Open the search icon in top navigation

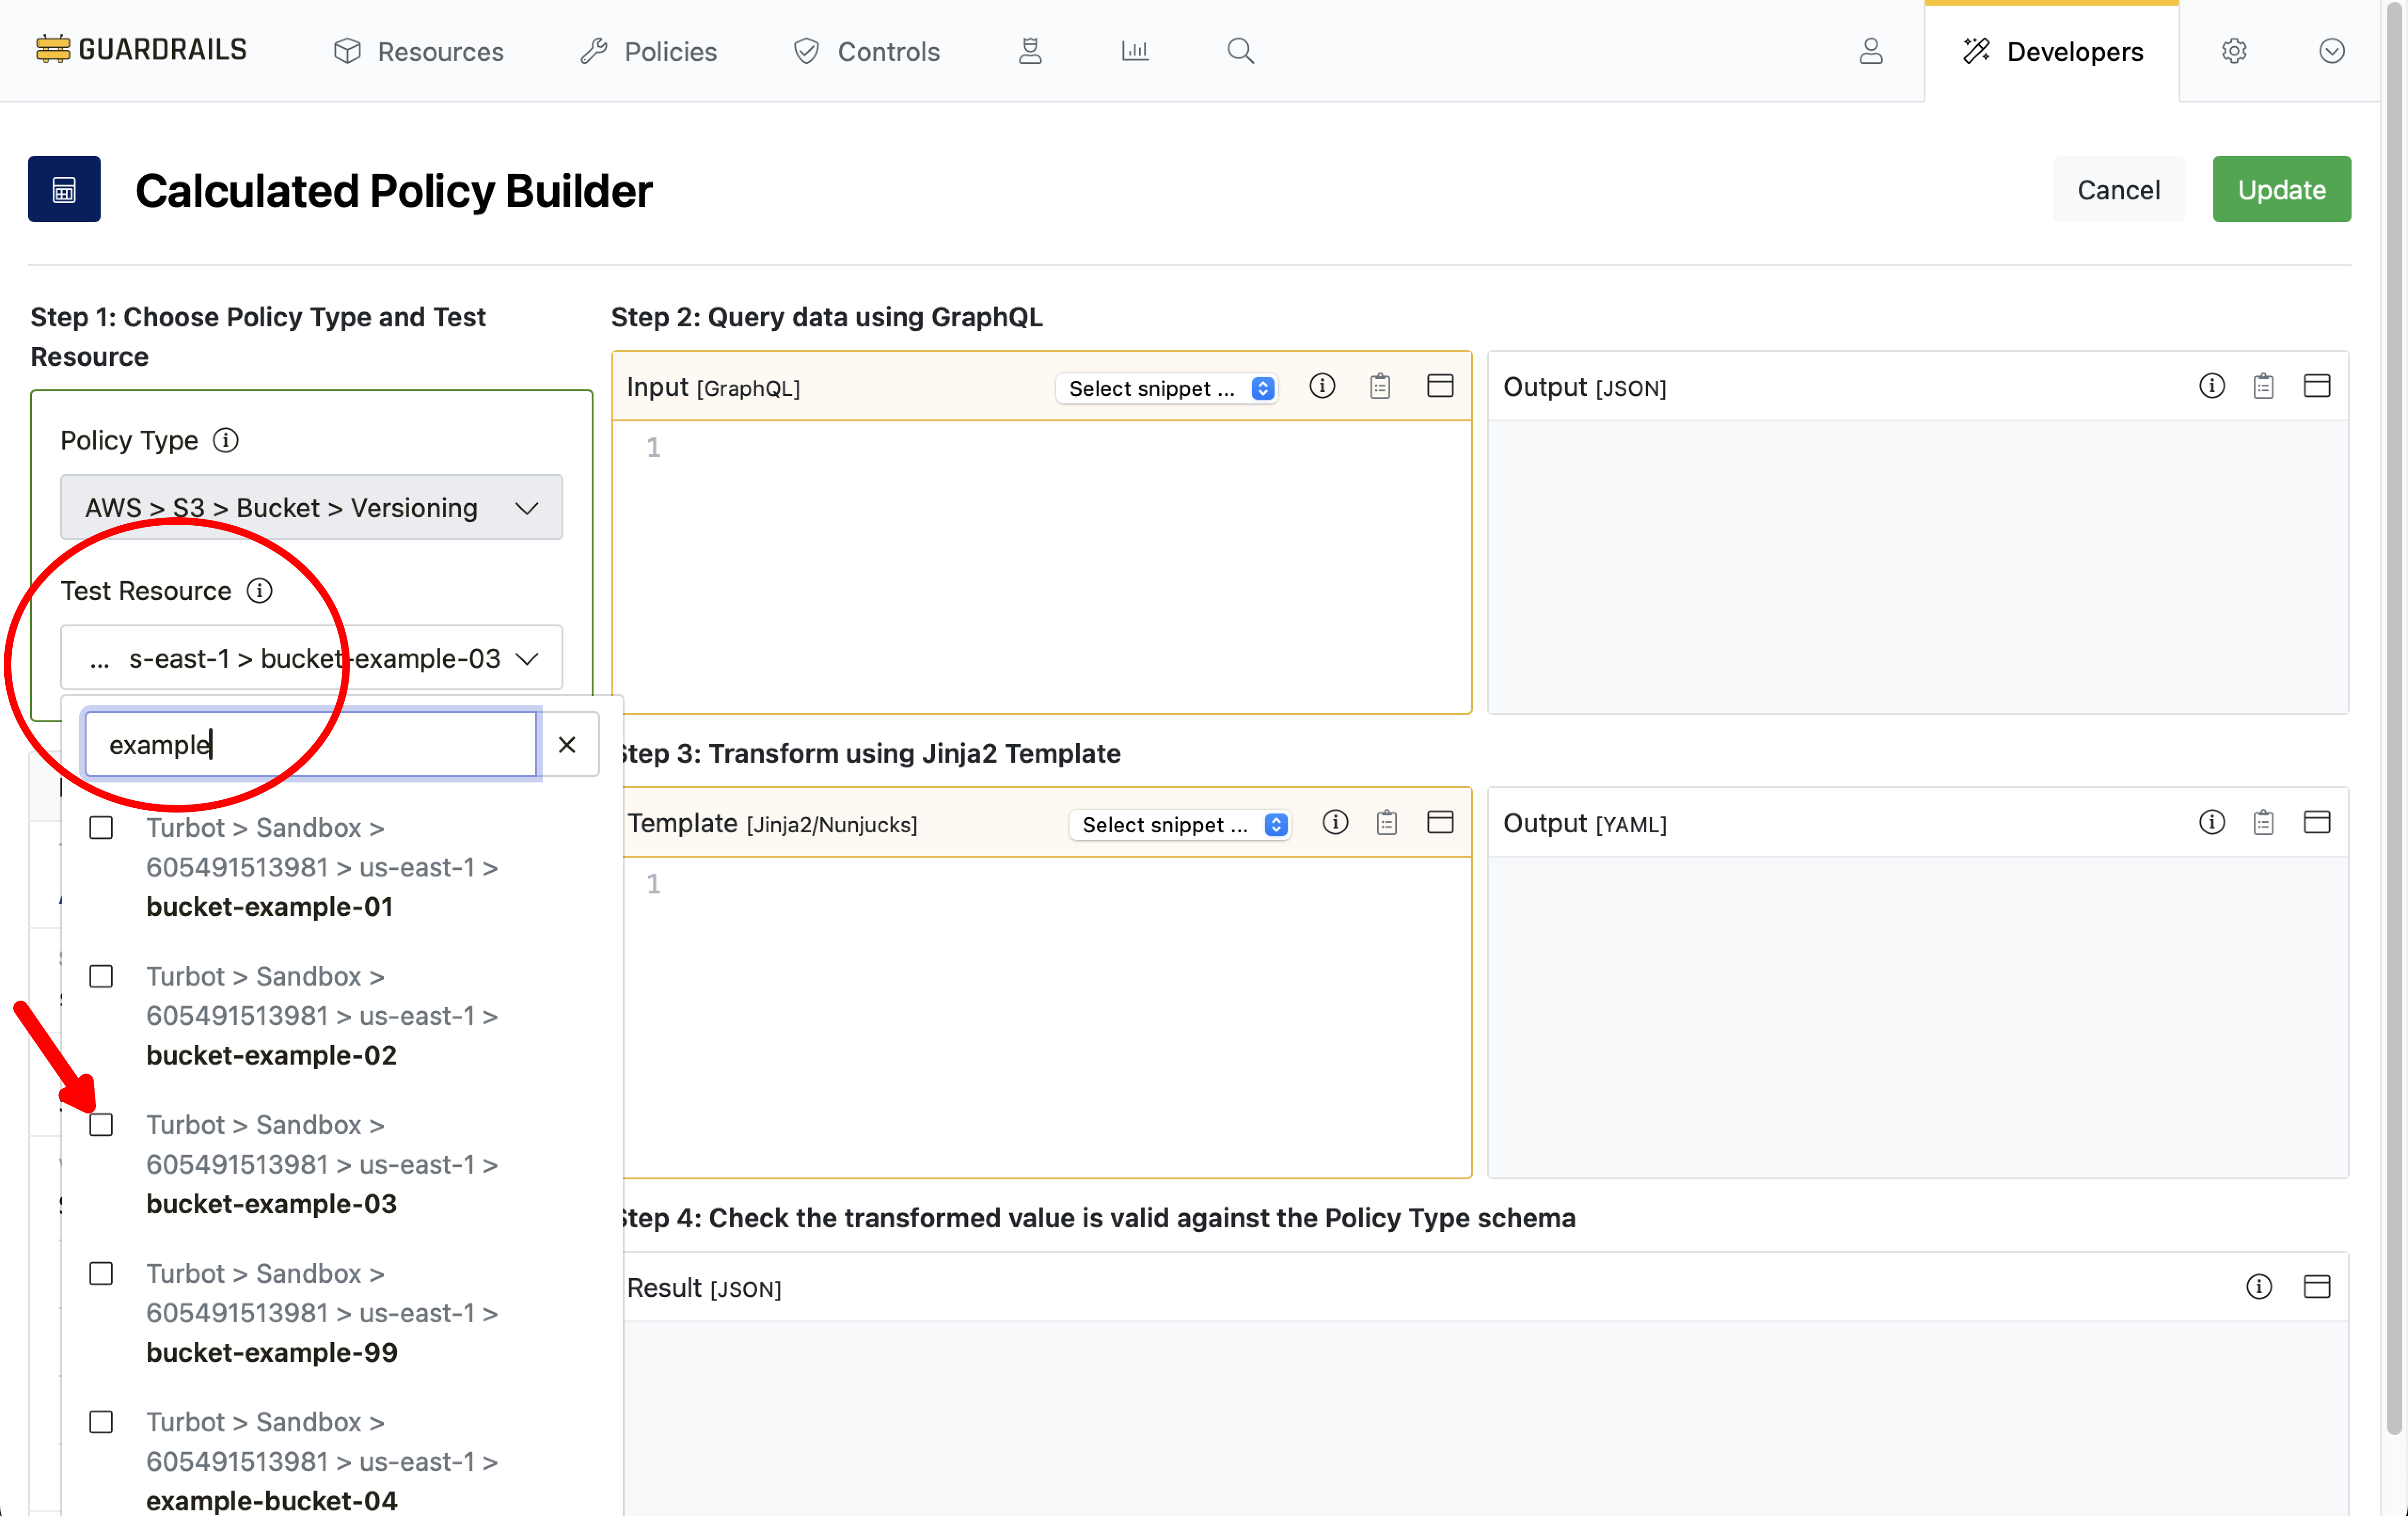click(x=1240, y=50)
